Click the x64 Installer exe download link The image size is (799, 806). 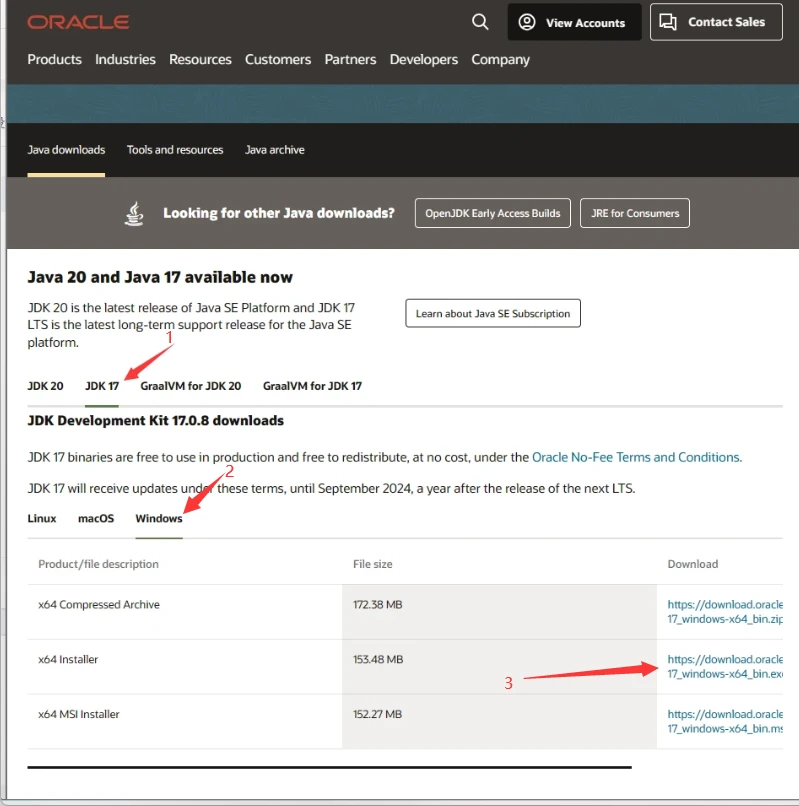tap(725, 667)
